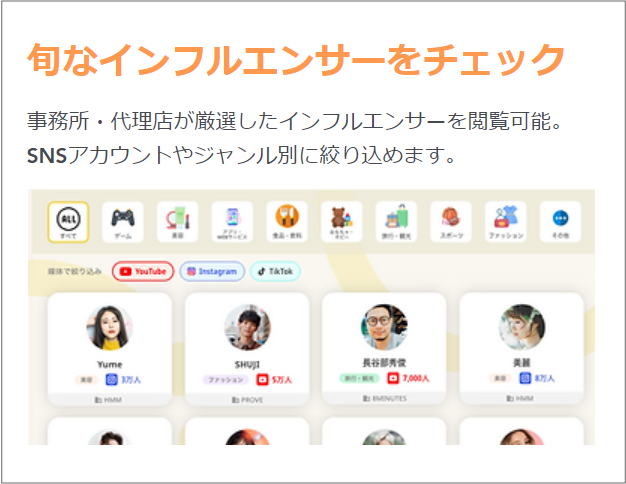Toggle the Instagram media filter

[212, 272]
